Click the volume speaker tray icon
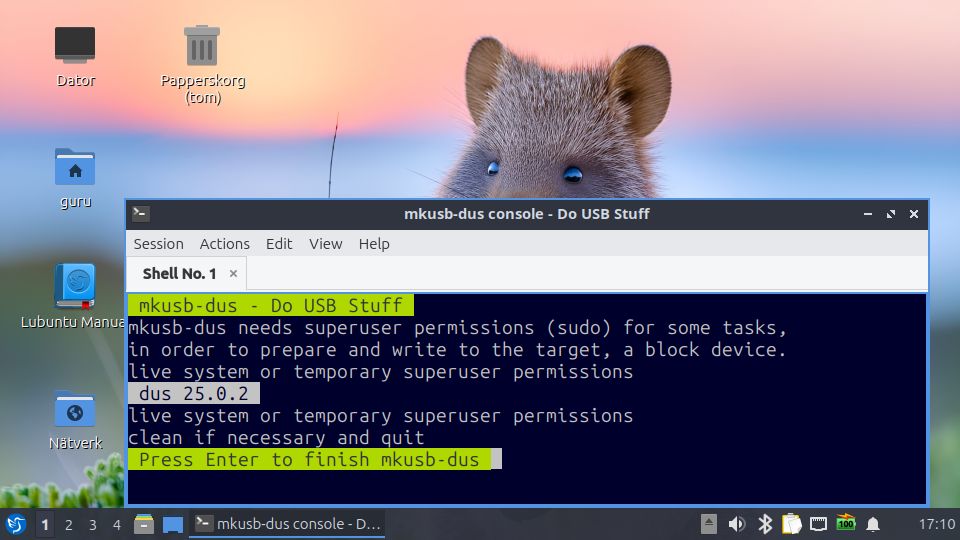Viewport: 960px width, 540px height. [x=737, y=524]
